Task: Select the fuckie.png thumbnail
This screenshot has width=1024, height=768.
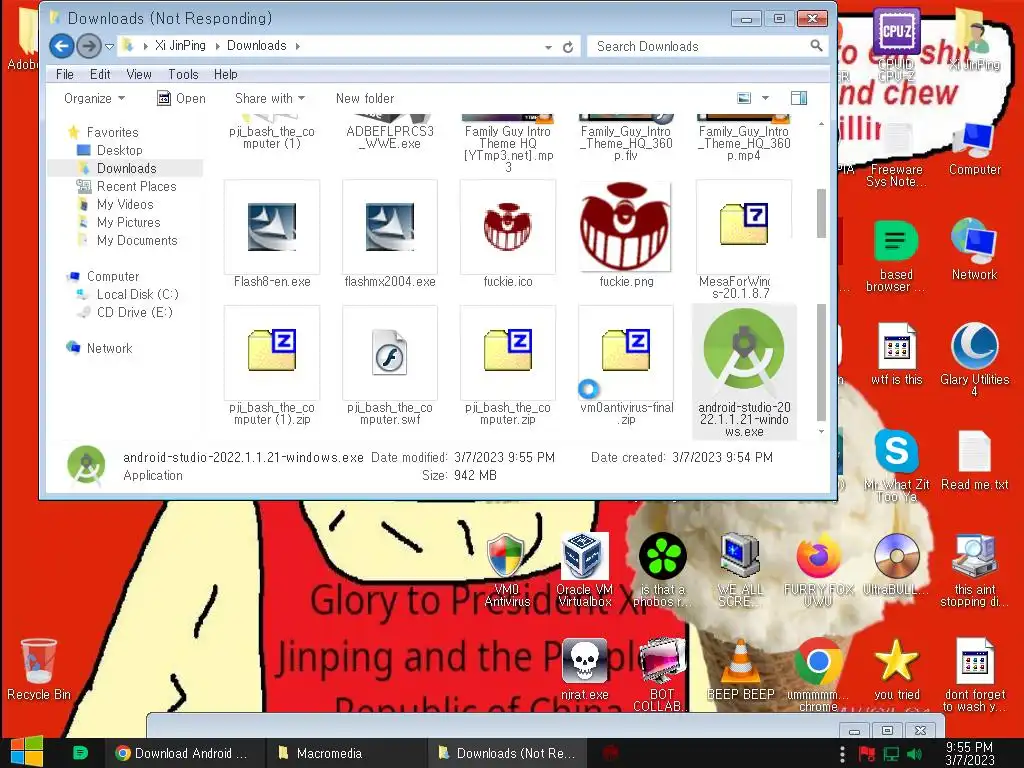Action: tap(626, 227)
